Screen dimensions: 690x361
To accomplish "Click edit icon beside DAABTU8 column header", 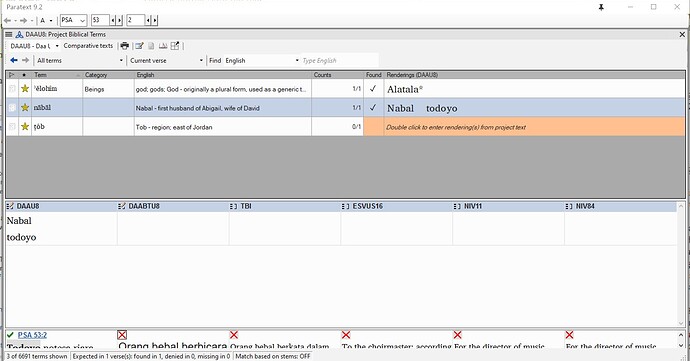I will click(x=122, y=206).
